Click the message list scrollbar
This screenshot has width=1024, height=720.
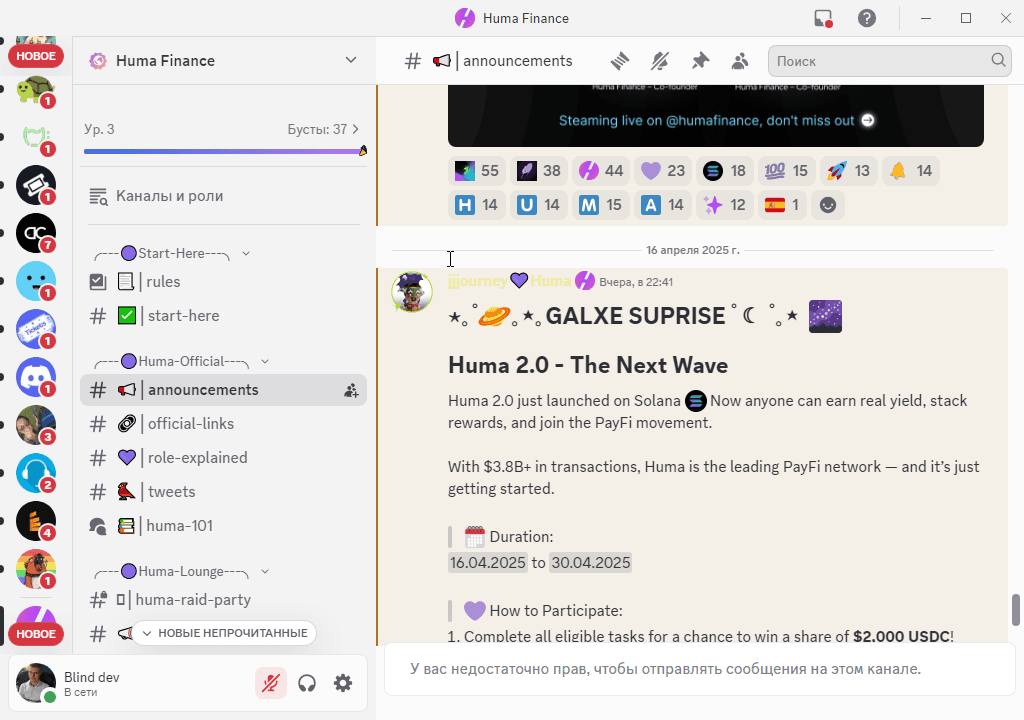coord(1016,610)
